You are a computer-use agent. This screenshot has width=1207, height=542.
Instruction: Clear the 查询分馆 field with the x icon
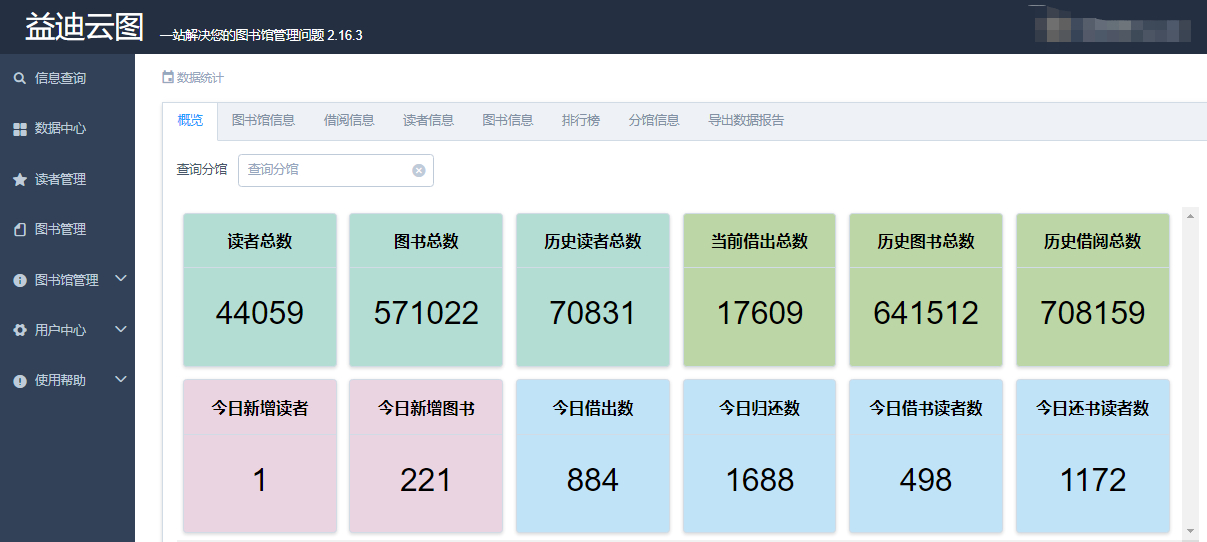click(x=419, y=170)
